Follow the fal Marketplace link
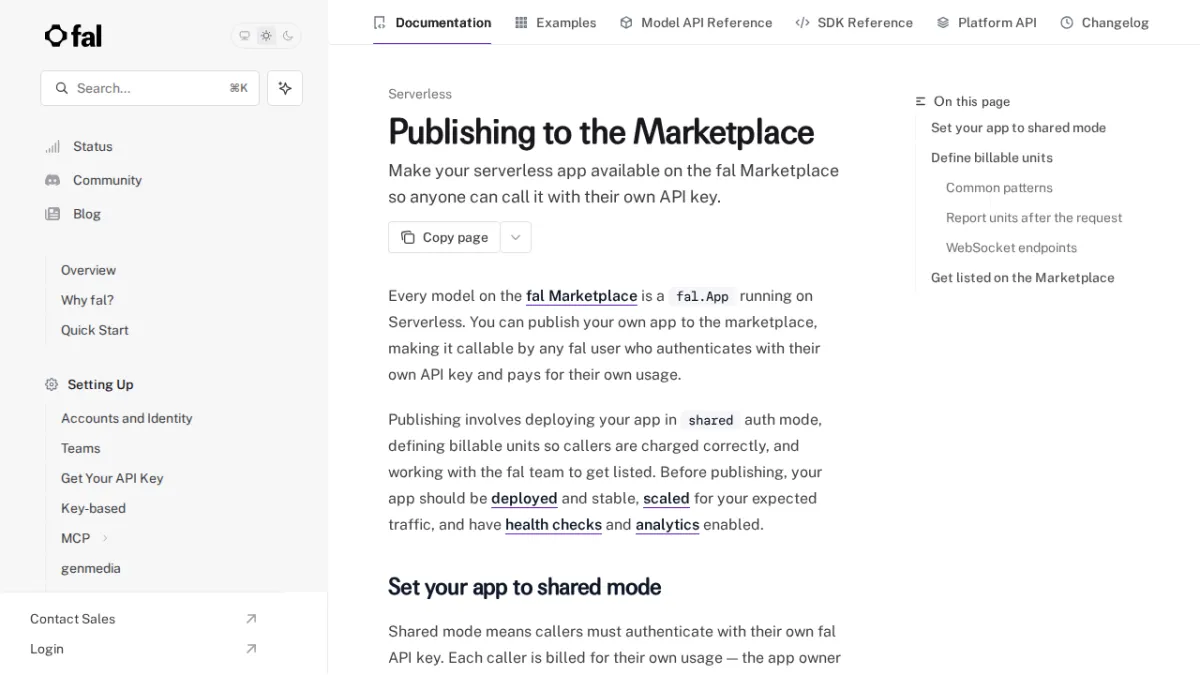The width and height of the screenshot is (1200, 675). [581, 296]
